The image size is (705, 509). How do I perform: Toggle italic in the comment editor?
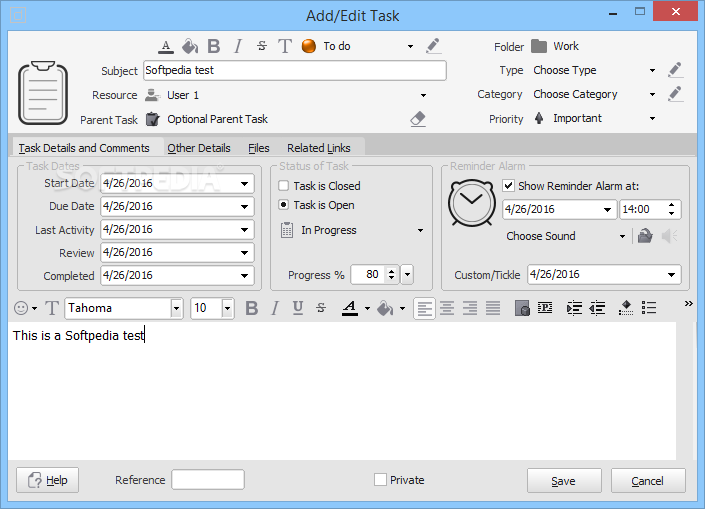[275, 308]
